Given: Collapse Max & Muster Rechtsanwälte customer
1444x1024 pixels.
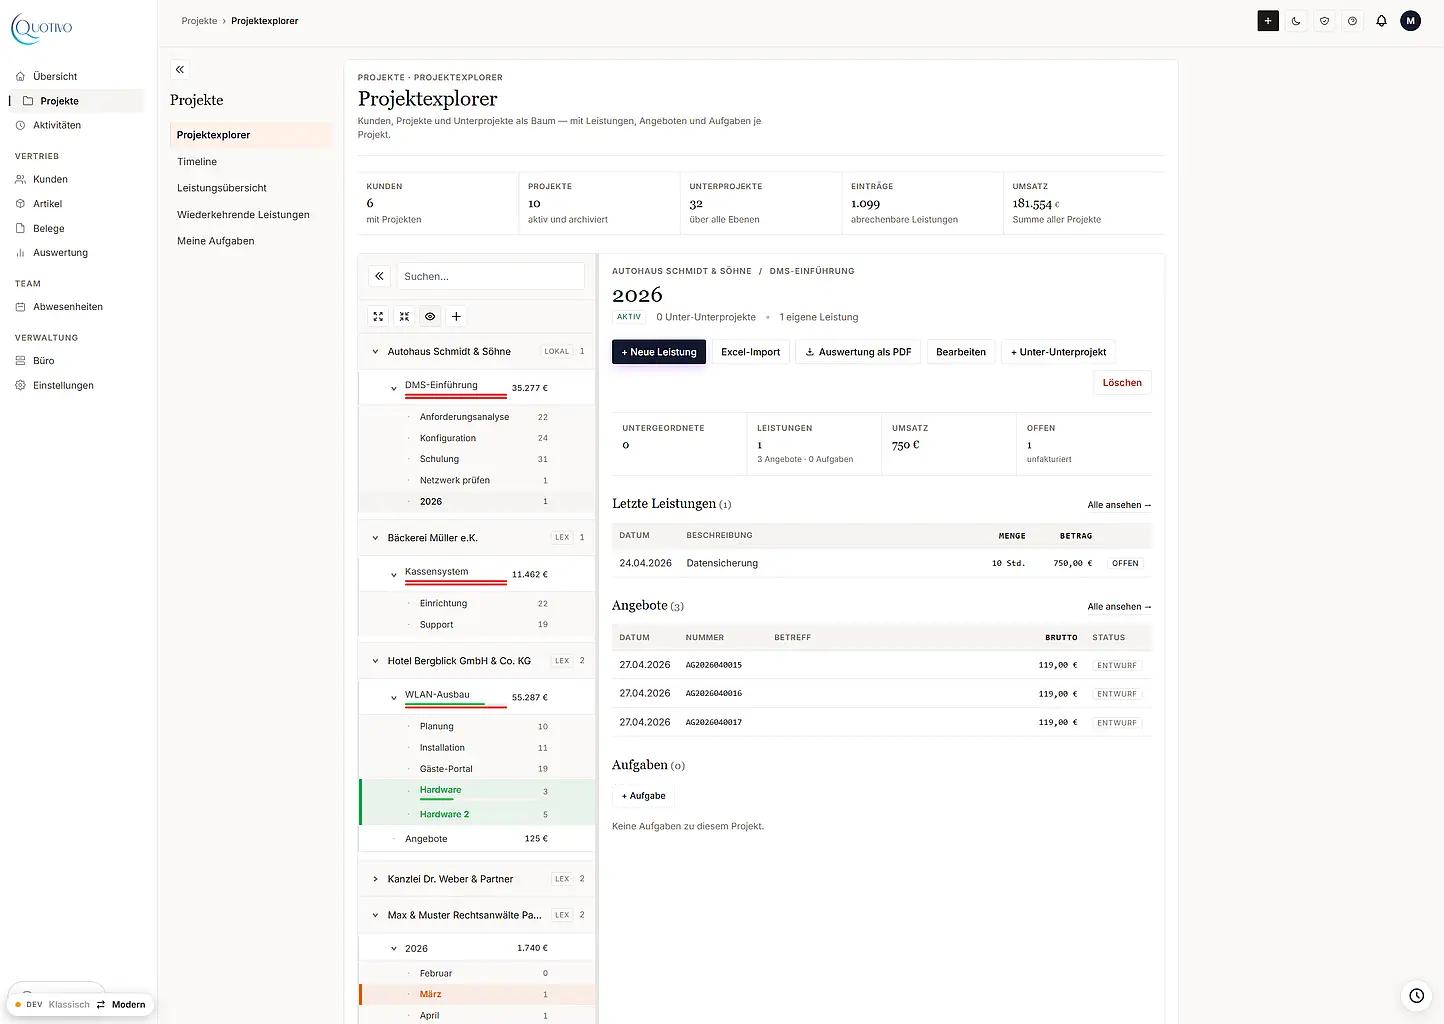Looking at the screenshot, I should point(376,915).
